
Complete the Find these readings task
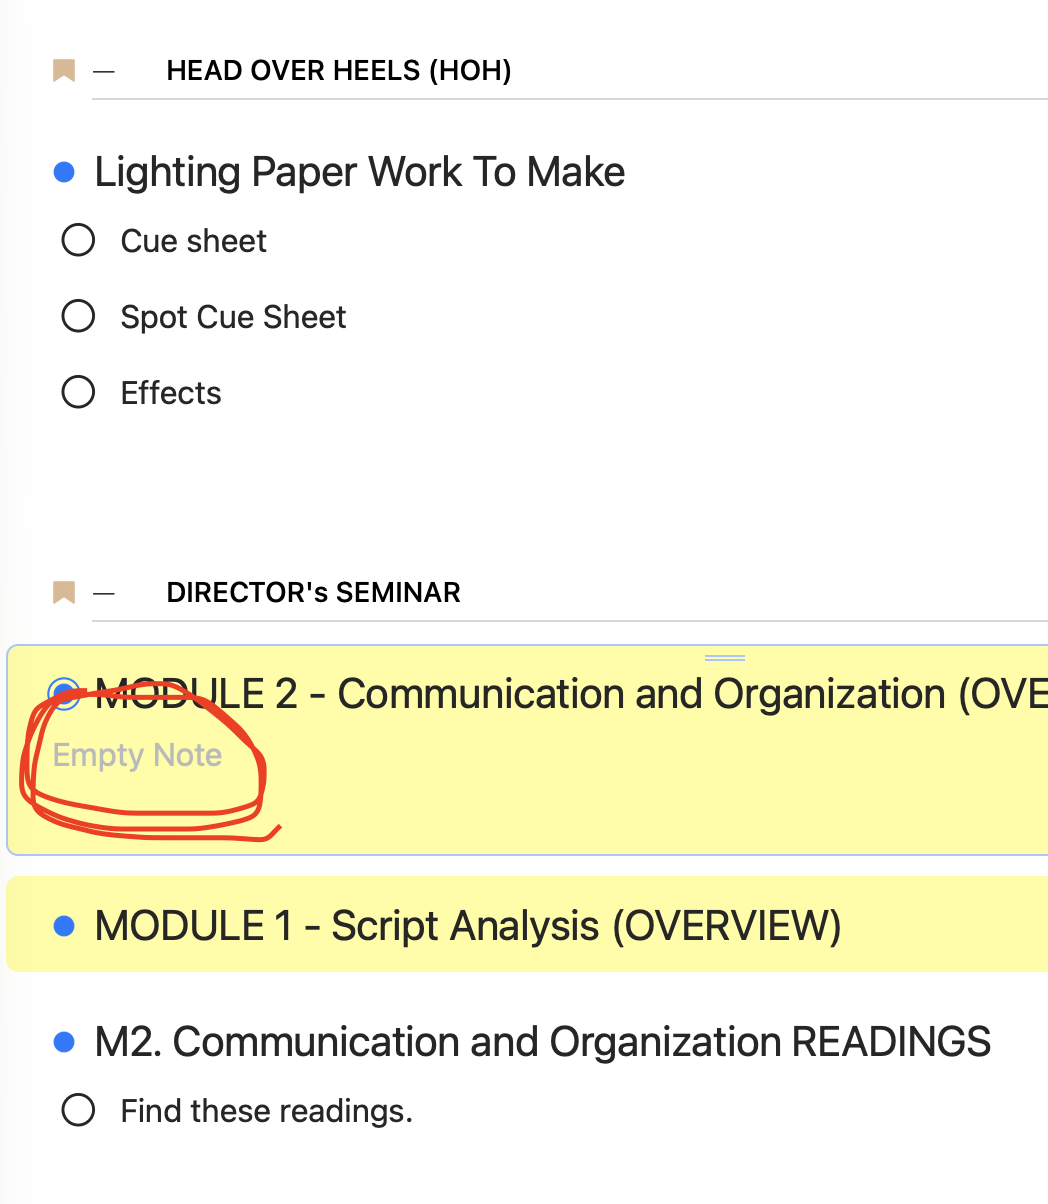tap(78, 1111)
